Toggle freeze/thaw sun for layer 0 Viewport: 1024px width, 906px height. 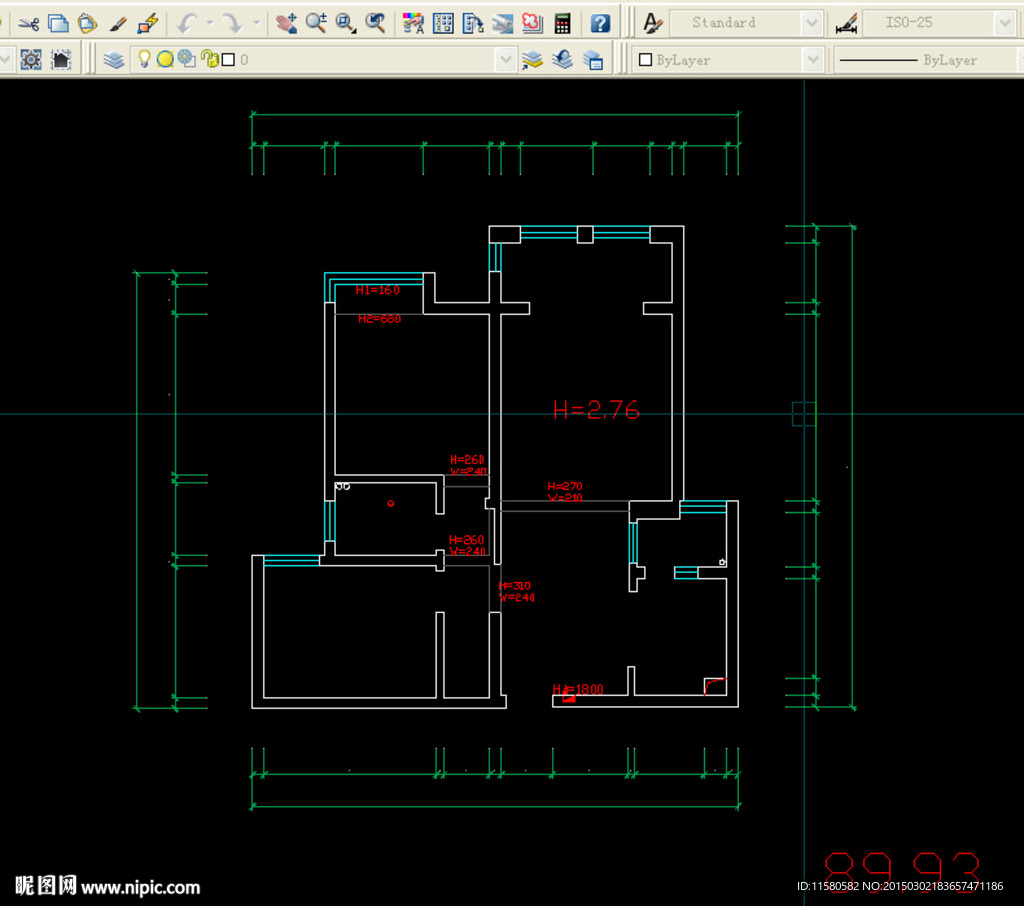[x=165, y=60]
